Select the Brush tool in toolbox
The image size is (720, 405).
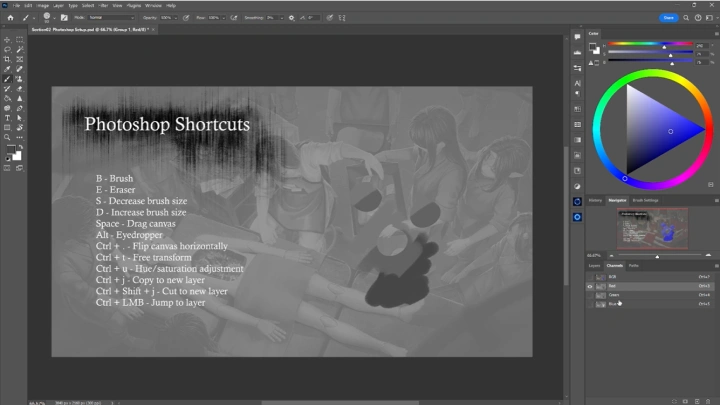[x=7, y=79]
